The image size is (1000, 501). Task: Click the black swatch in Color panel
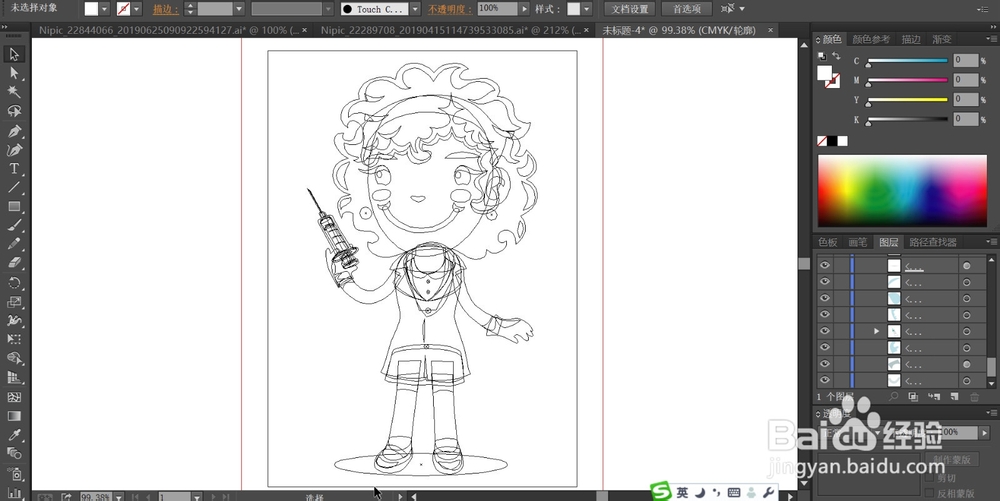(832, 141)
